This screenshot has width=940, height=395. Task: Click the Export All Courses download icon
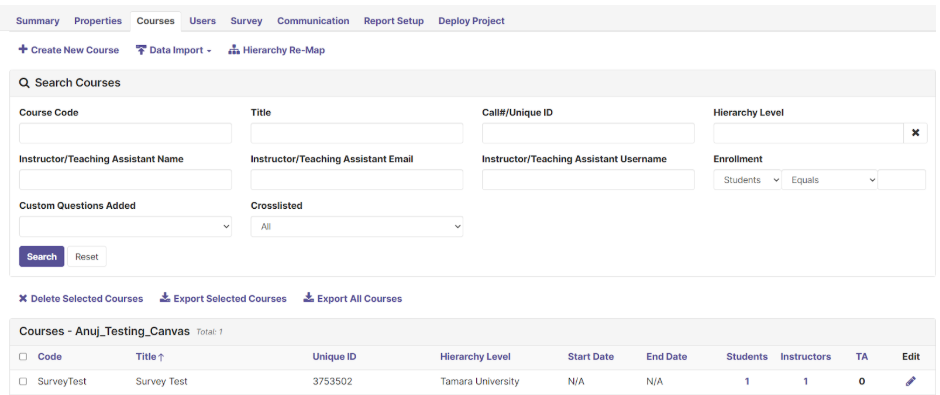point(309,298)
